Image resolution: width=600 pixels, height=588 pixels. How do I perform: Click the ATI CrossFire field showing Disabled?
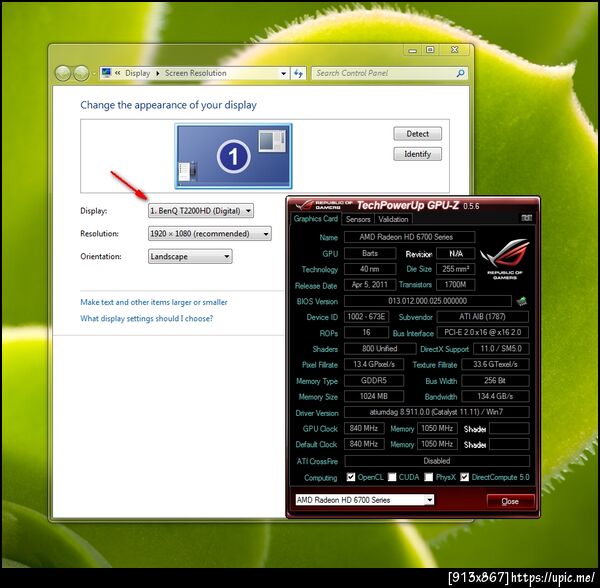pos(437,461)
